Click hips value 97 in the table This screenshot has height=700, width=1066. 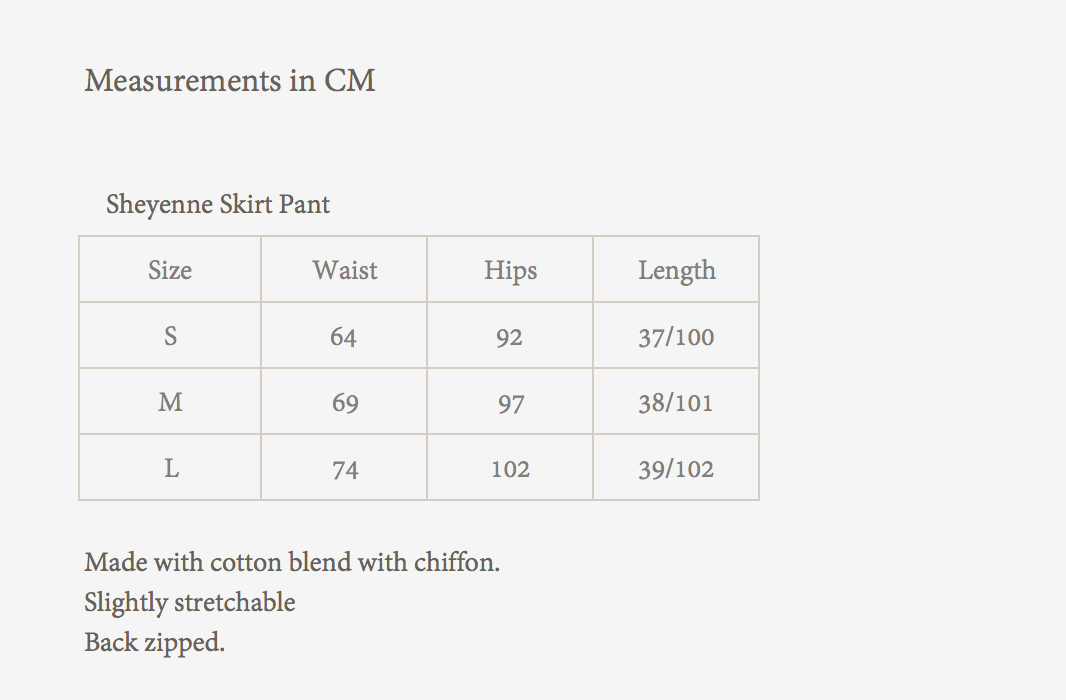510,403
